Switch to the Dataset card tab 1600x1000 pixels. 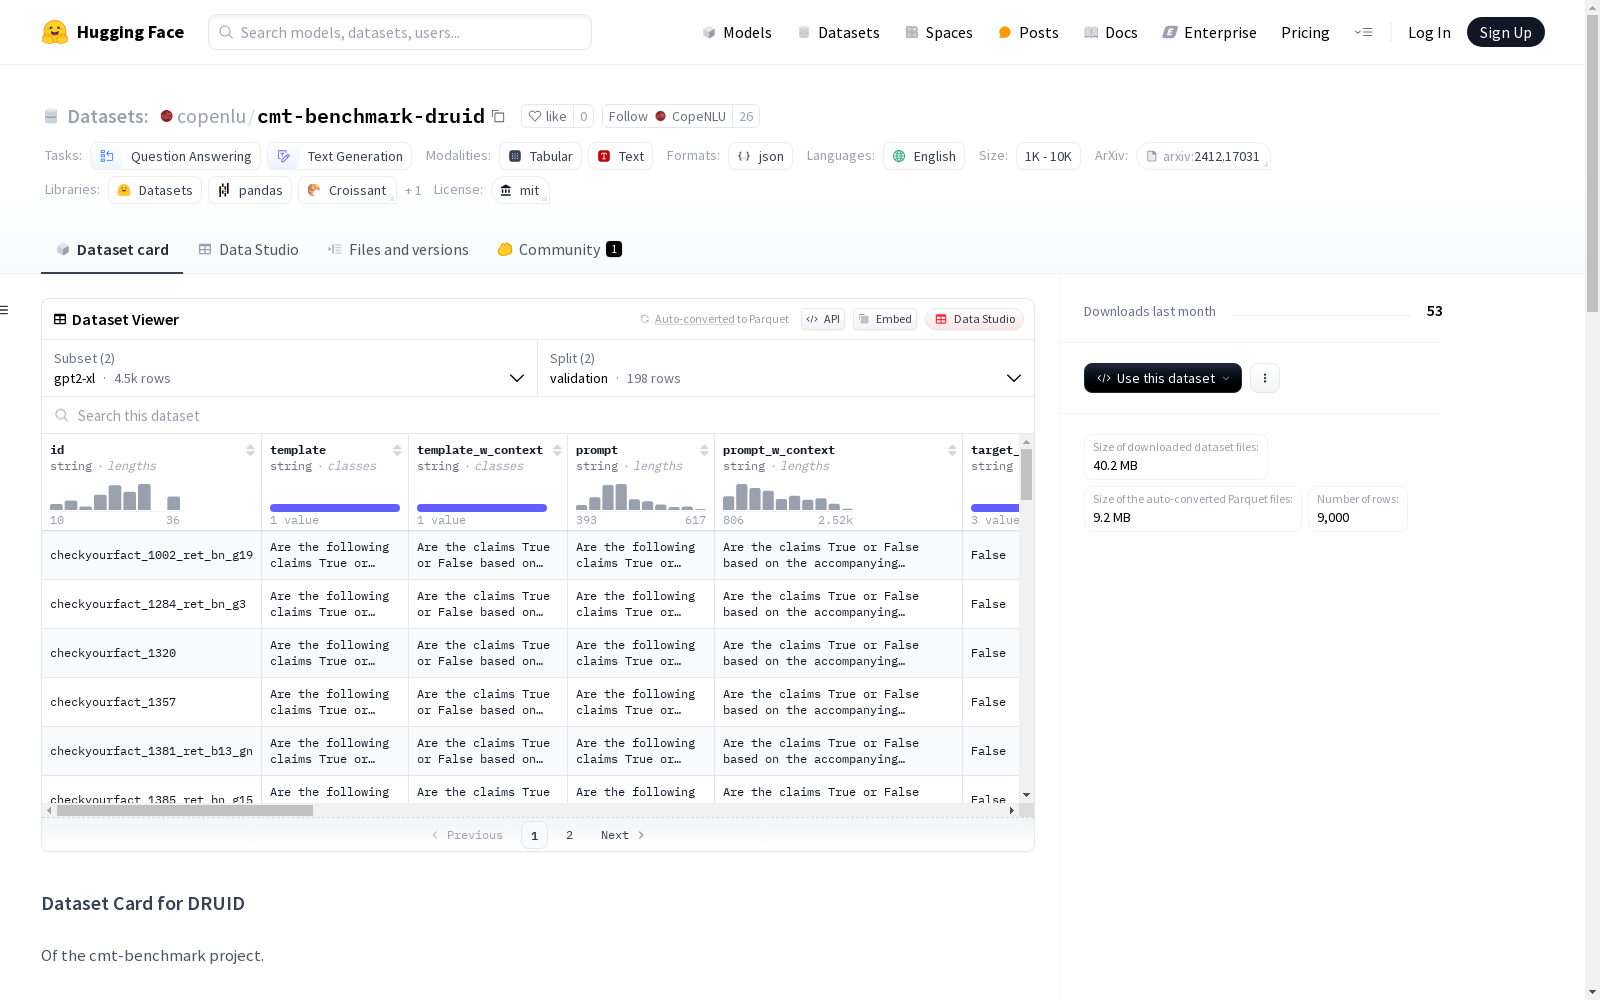pos(112,250)
